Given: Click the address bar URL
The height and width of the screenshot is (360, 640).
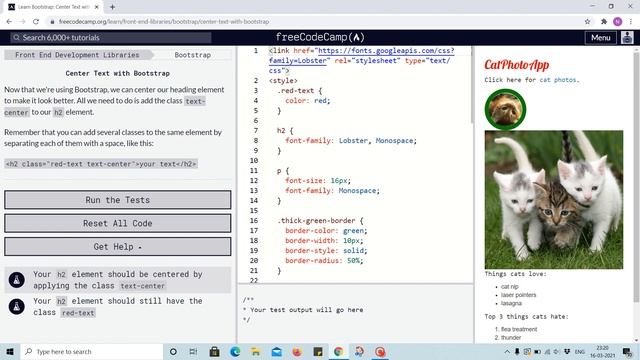Looking at the screenshot, I should (x=164, y=22).
